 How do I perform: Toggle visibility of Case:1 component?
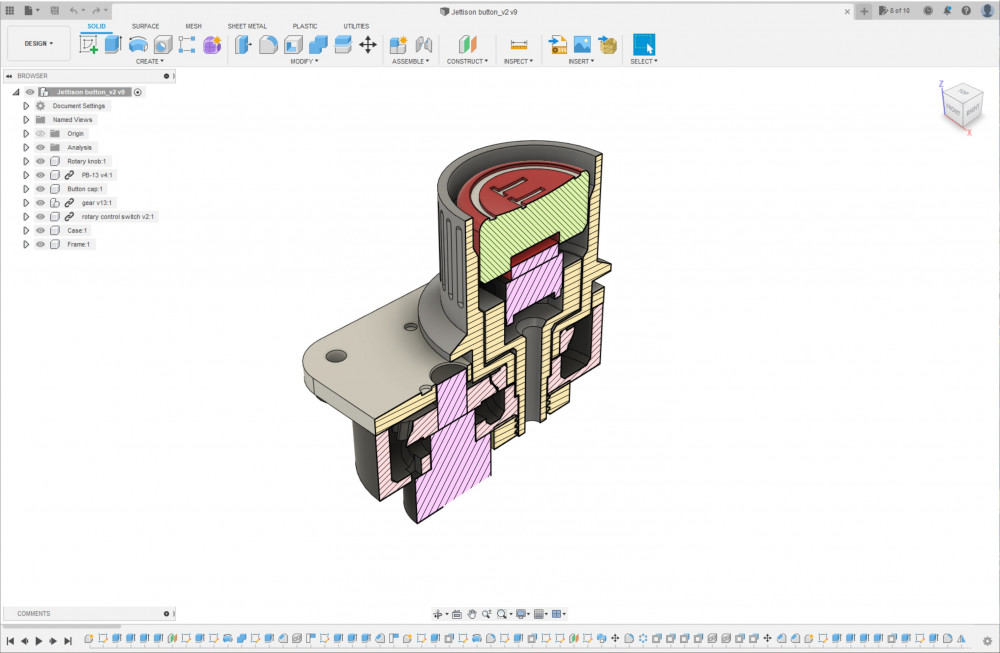[41, 230]
